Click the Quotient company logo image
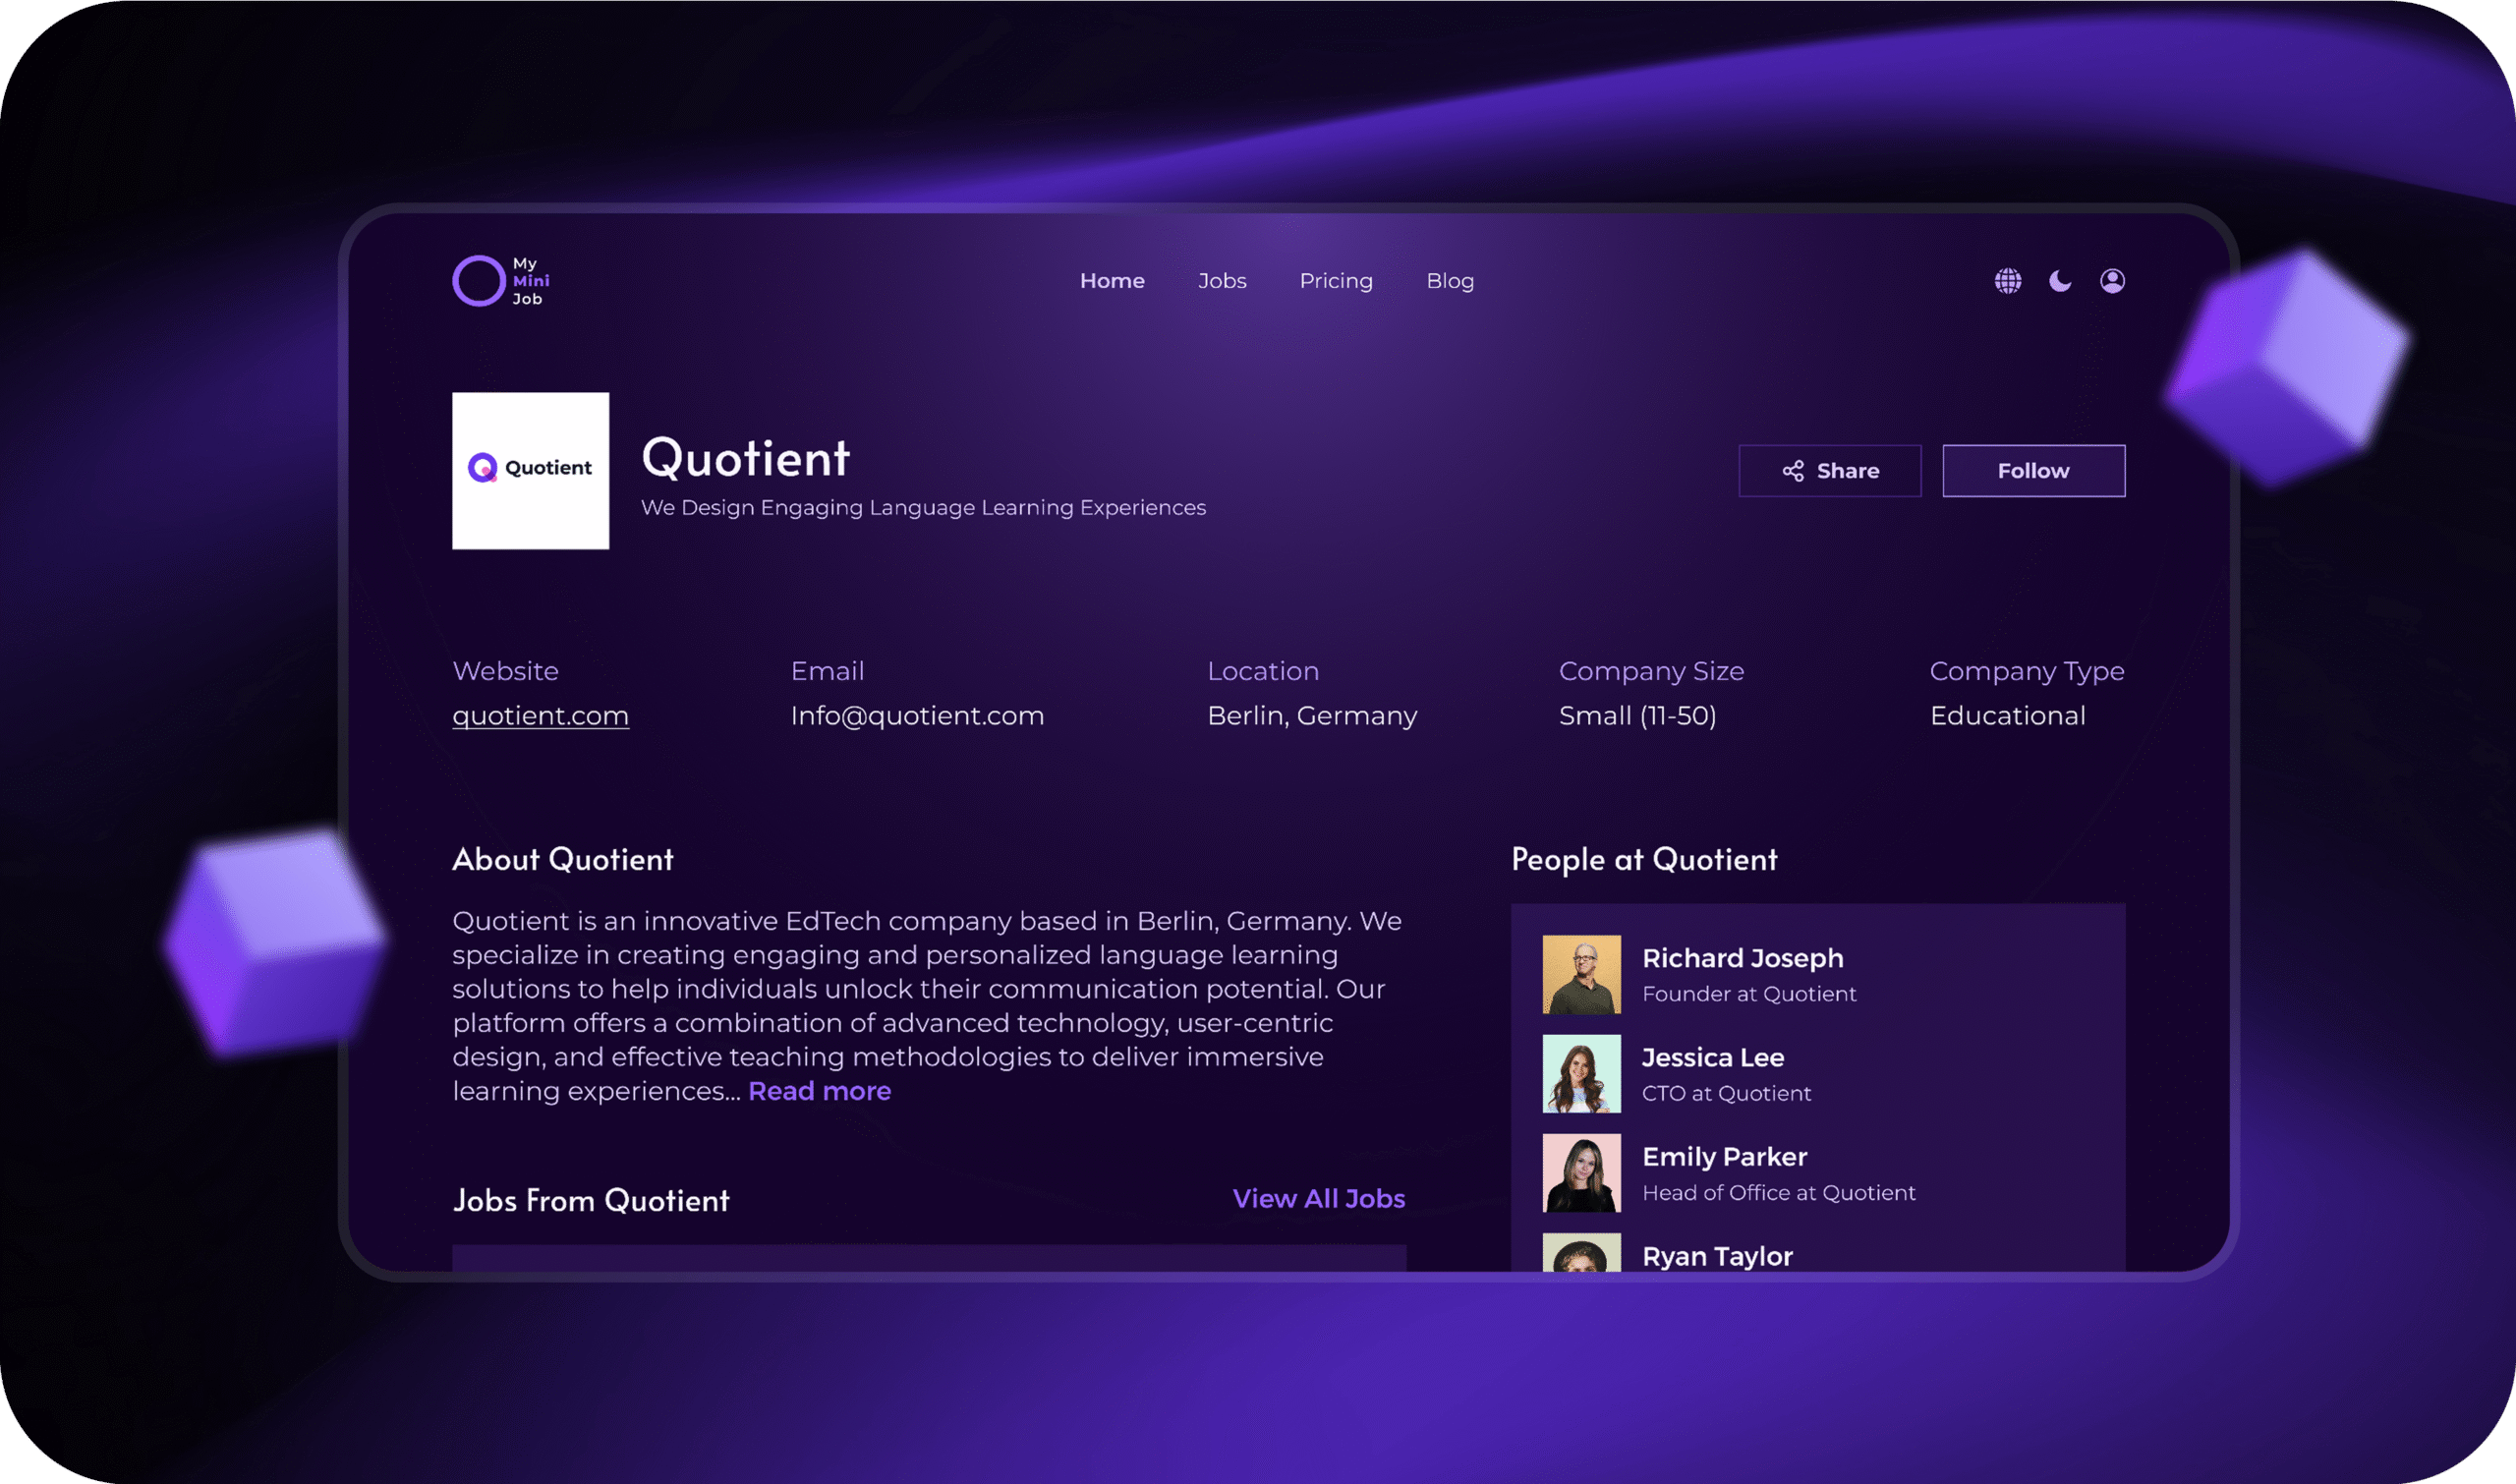The height and width of the screenshot is (1484, 2516). (x=530, y=470)
